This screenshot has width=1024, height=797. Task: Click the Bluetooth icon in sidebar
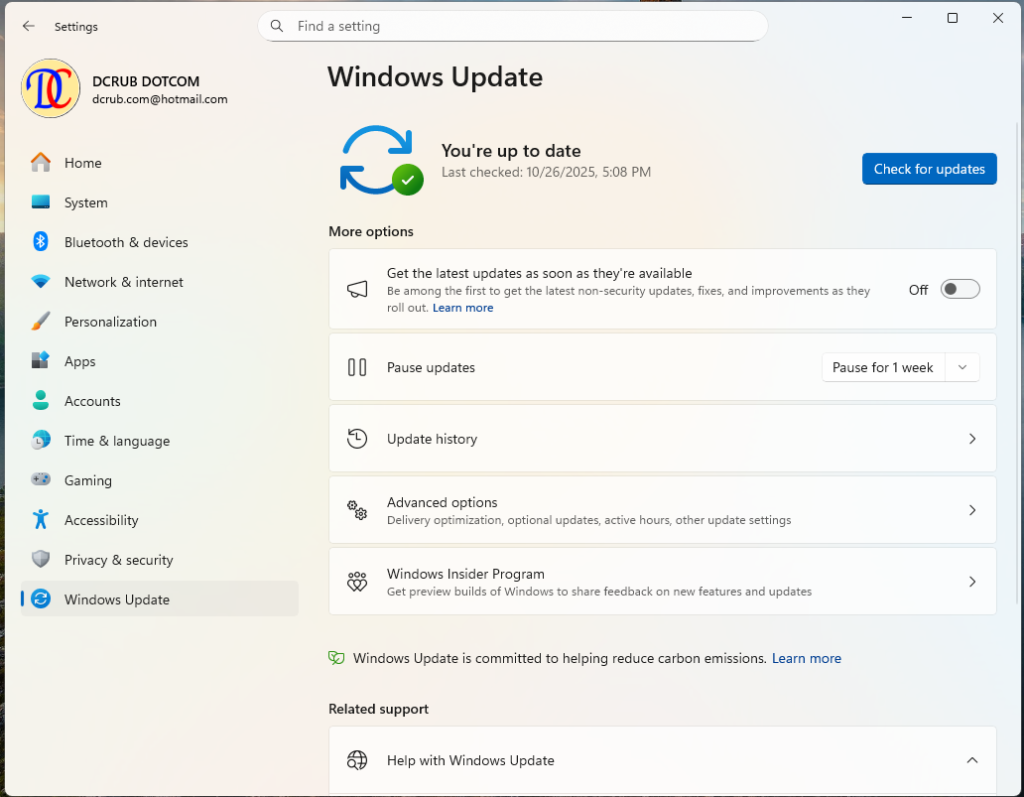[x=40, y=242]
